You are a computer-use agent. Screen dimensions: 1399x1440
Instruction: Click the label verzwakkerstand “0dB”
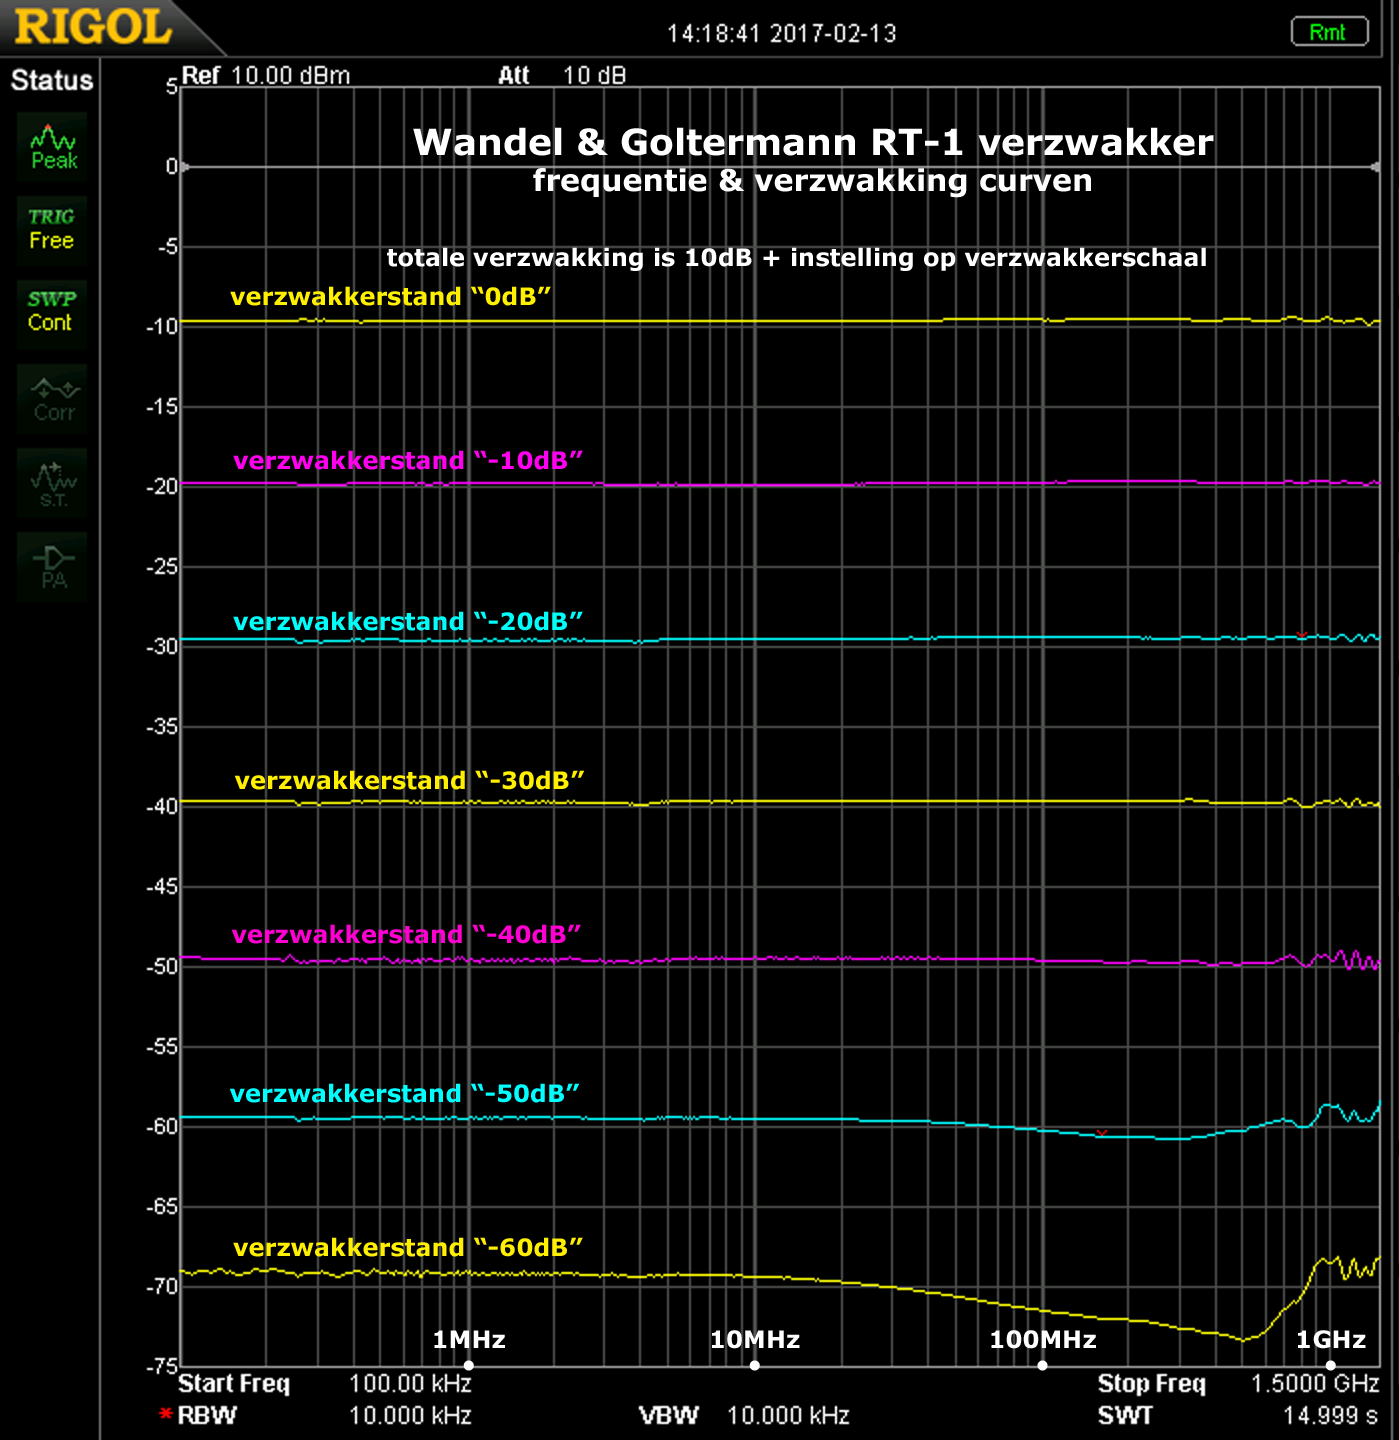[x=391, y=297]
